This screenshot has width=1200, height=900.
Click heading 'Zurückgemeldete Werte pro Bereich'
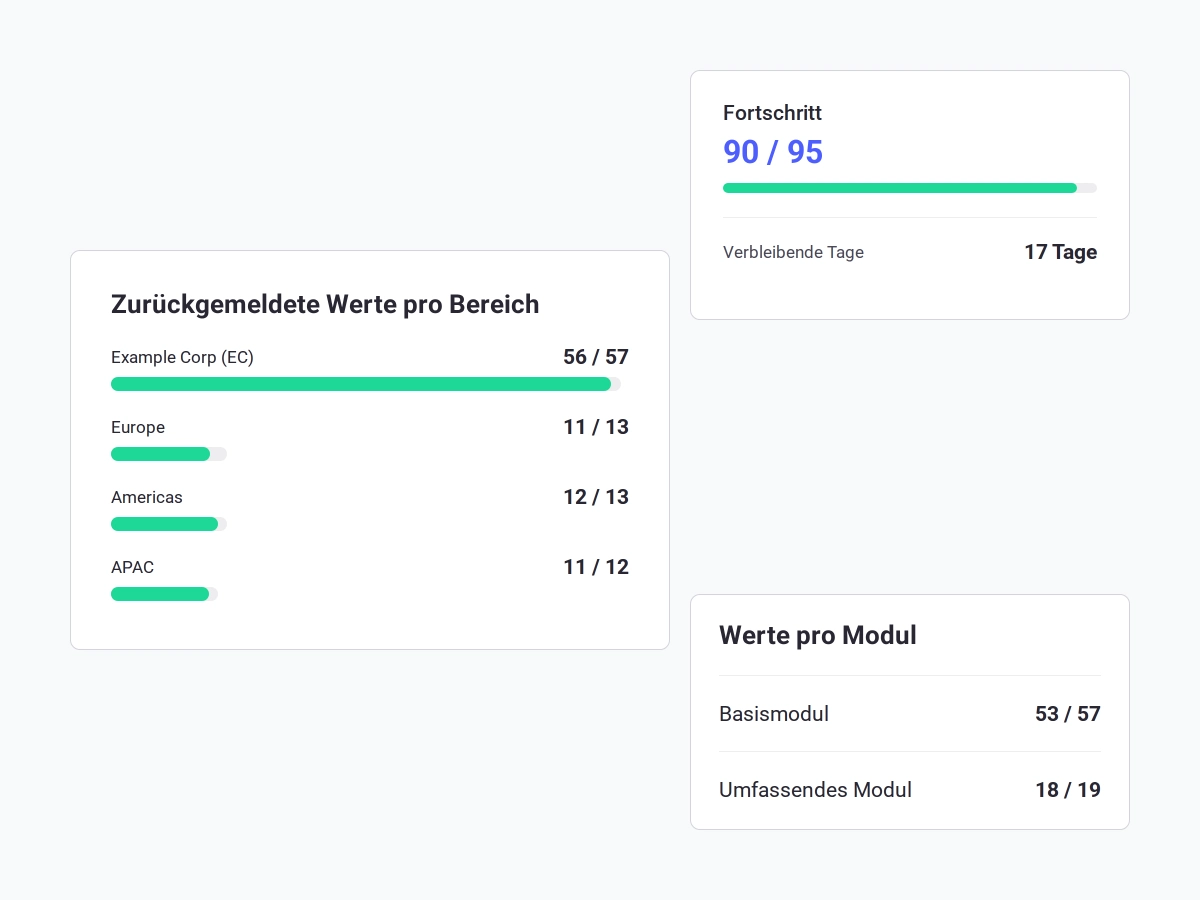pyautogui.click(x=325, y=304)
